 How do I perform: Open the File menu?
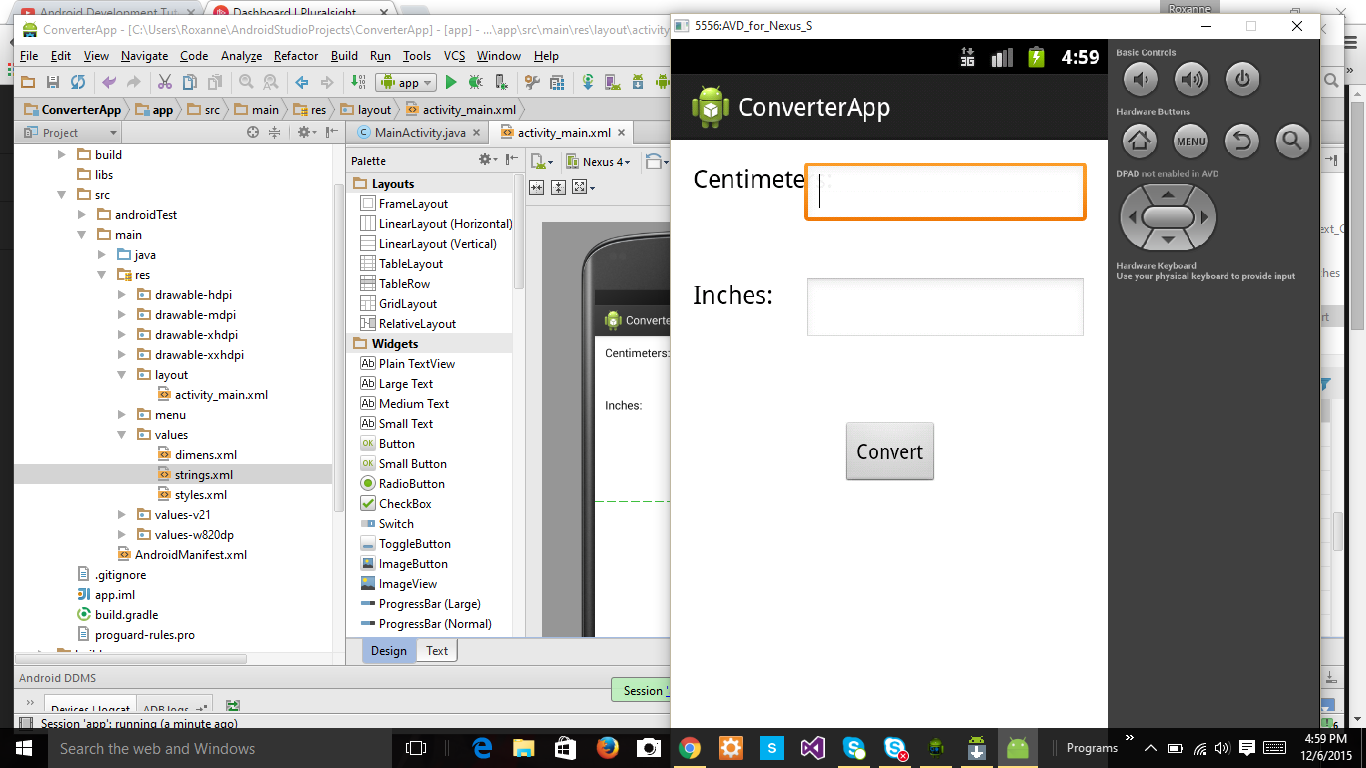click(x=29, y=56)
